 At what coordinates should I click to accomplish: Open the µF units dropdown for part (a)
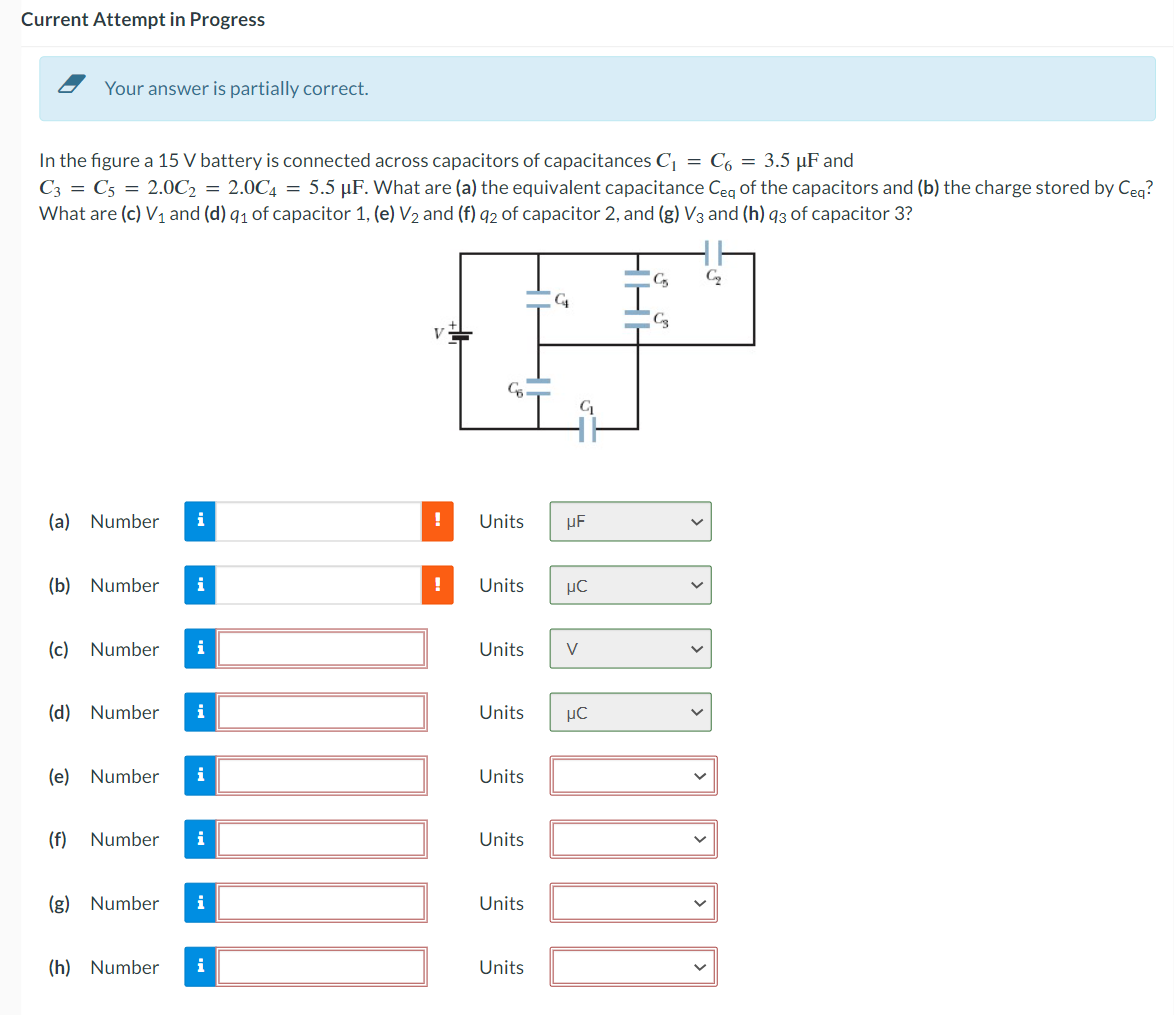[629, 521]
